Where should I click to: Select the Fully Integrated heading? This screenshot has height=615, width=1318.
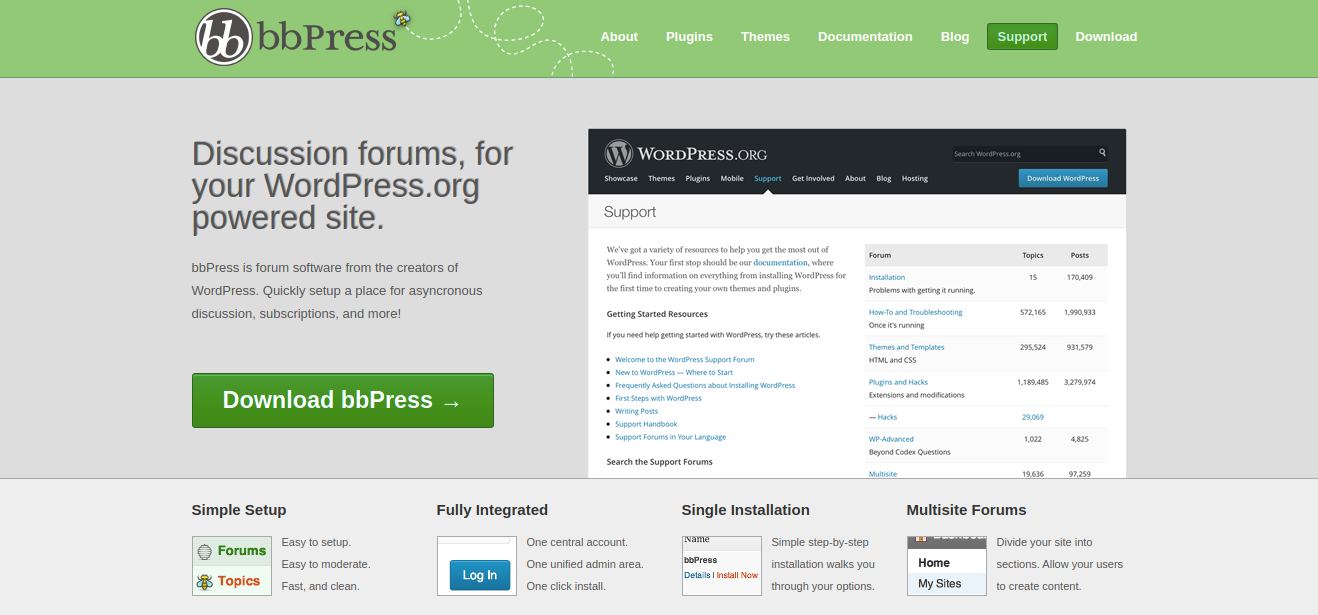pyautogui.click(x=492, y=510)
